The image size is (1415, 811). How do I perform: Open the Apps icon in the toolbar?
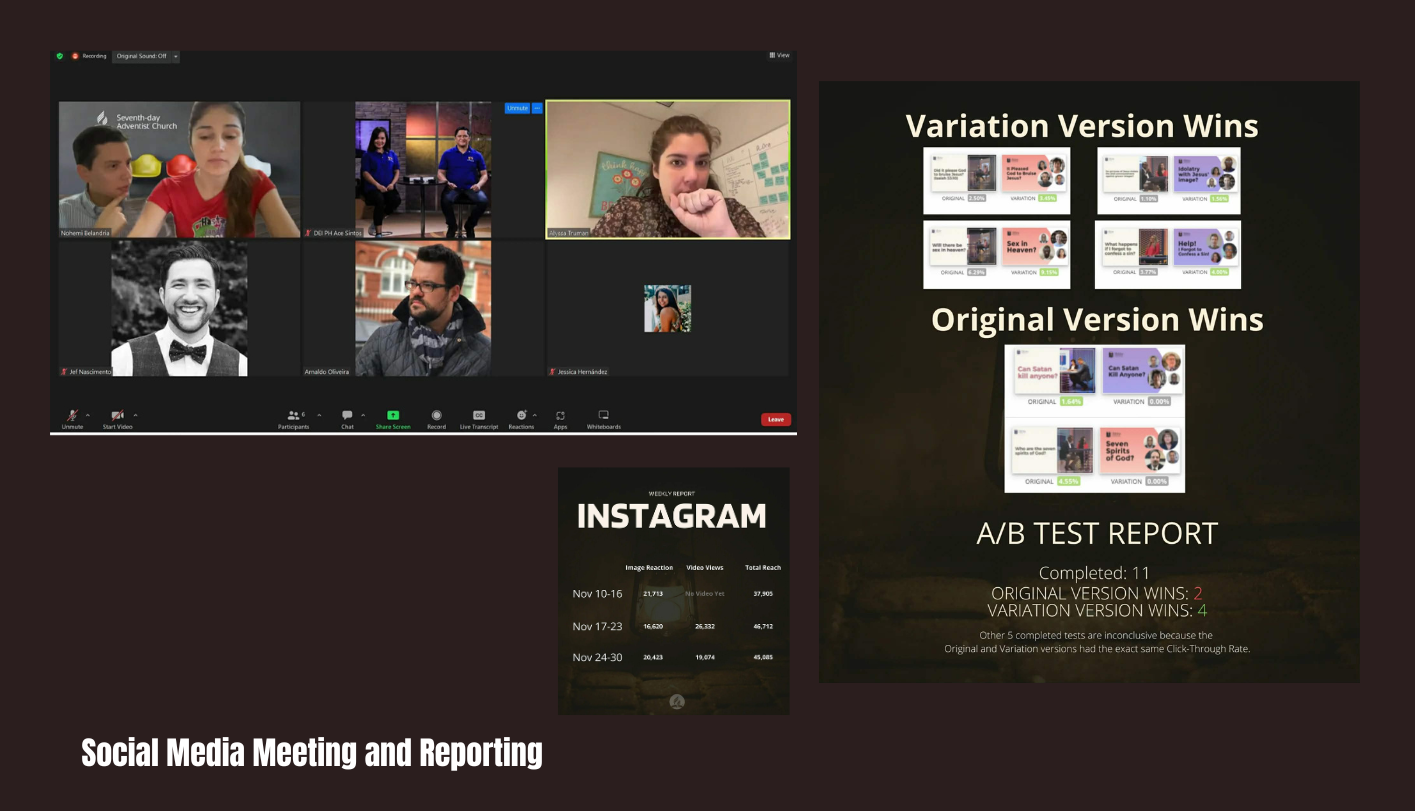[560, 415]
